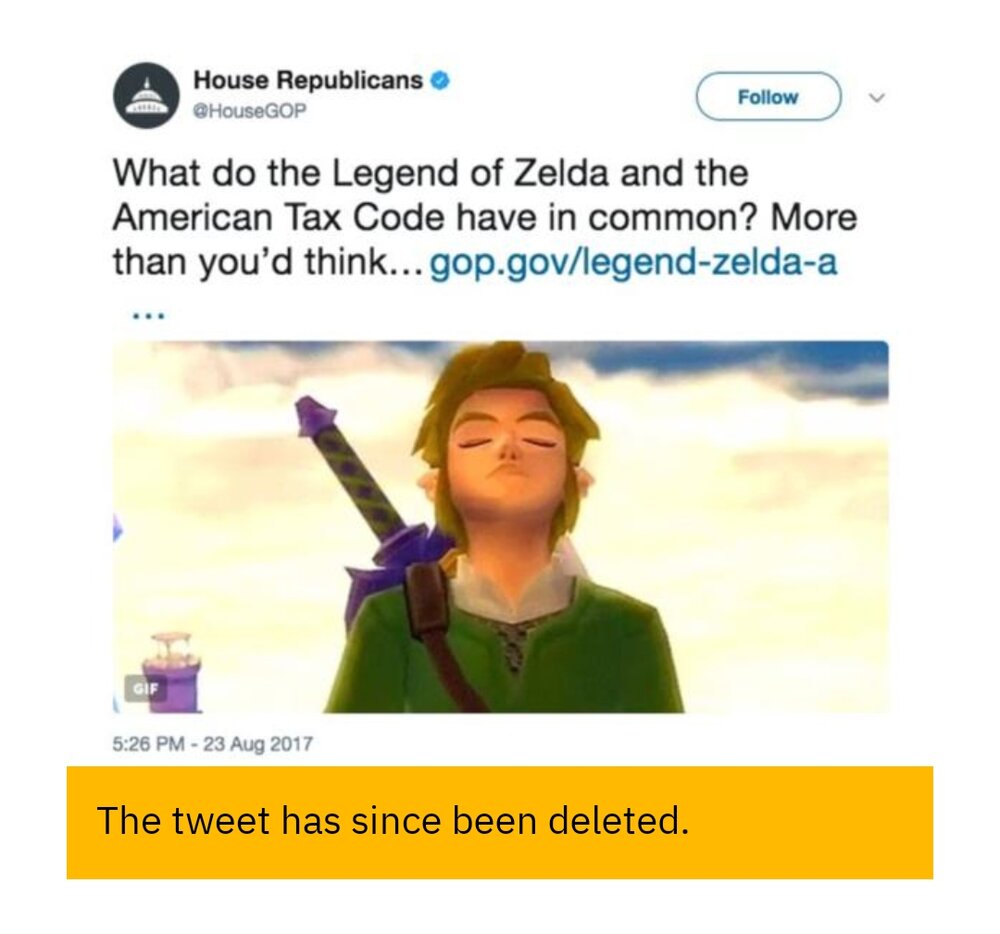Expand the blue ellipsis below the tweet text

pos(148,314)
